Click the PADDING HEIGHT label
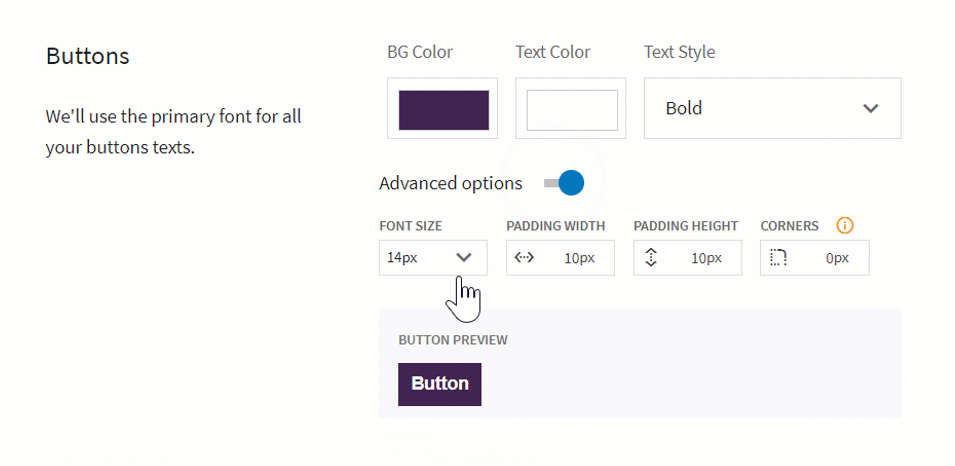The height and width of the screenshot is (466, 955). [686, 226]
